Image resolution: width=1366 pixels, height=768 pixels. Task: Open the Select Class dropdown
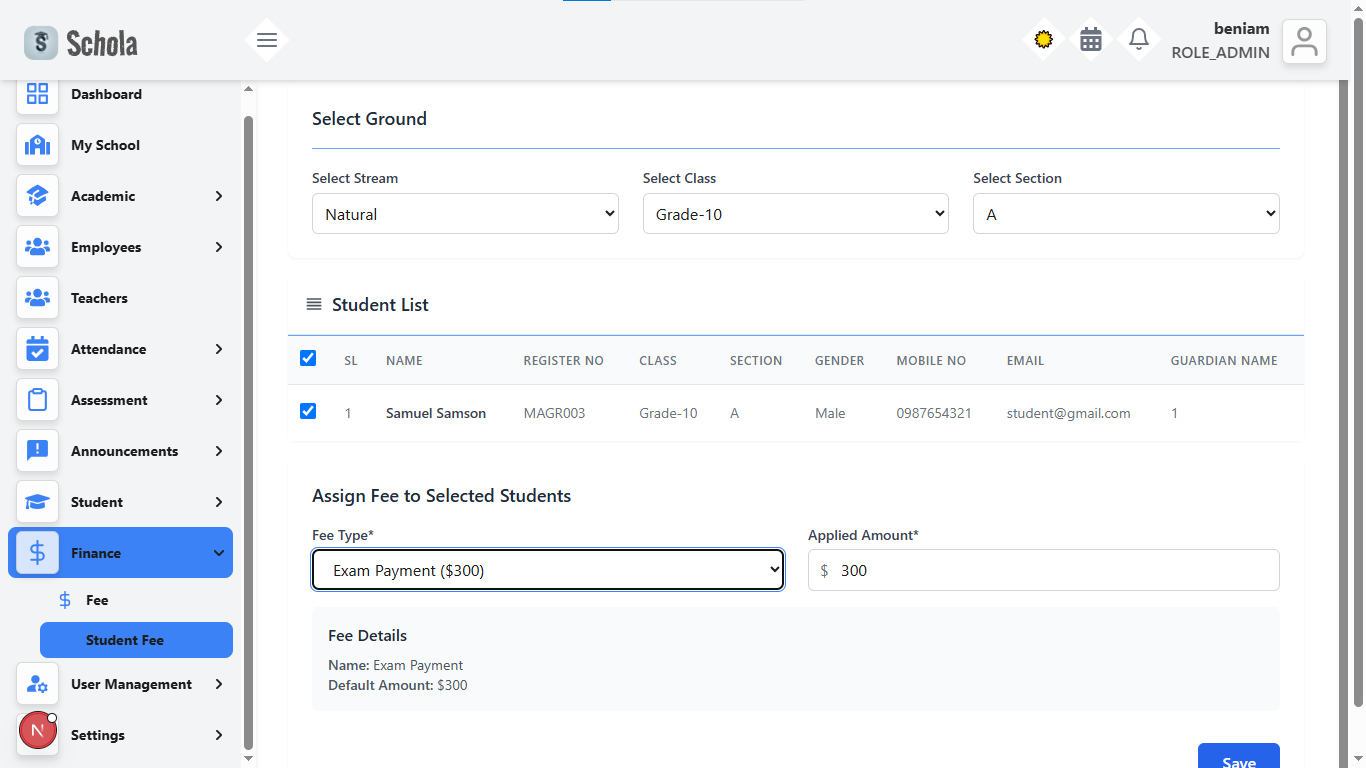tap(795, 214)
